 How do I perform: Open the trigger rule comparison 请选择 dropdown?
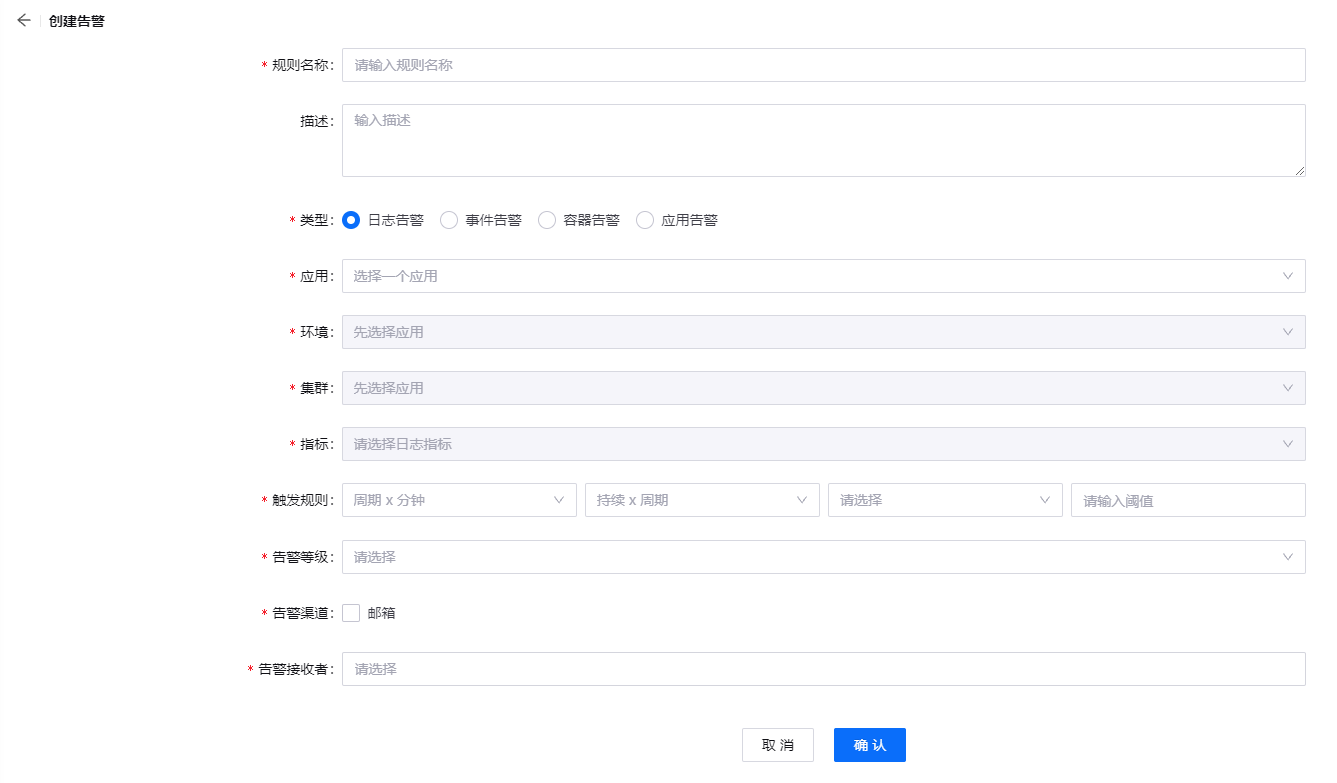click(x=945, y=500)
